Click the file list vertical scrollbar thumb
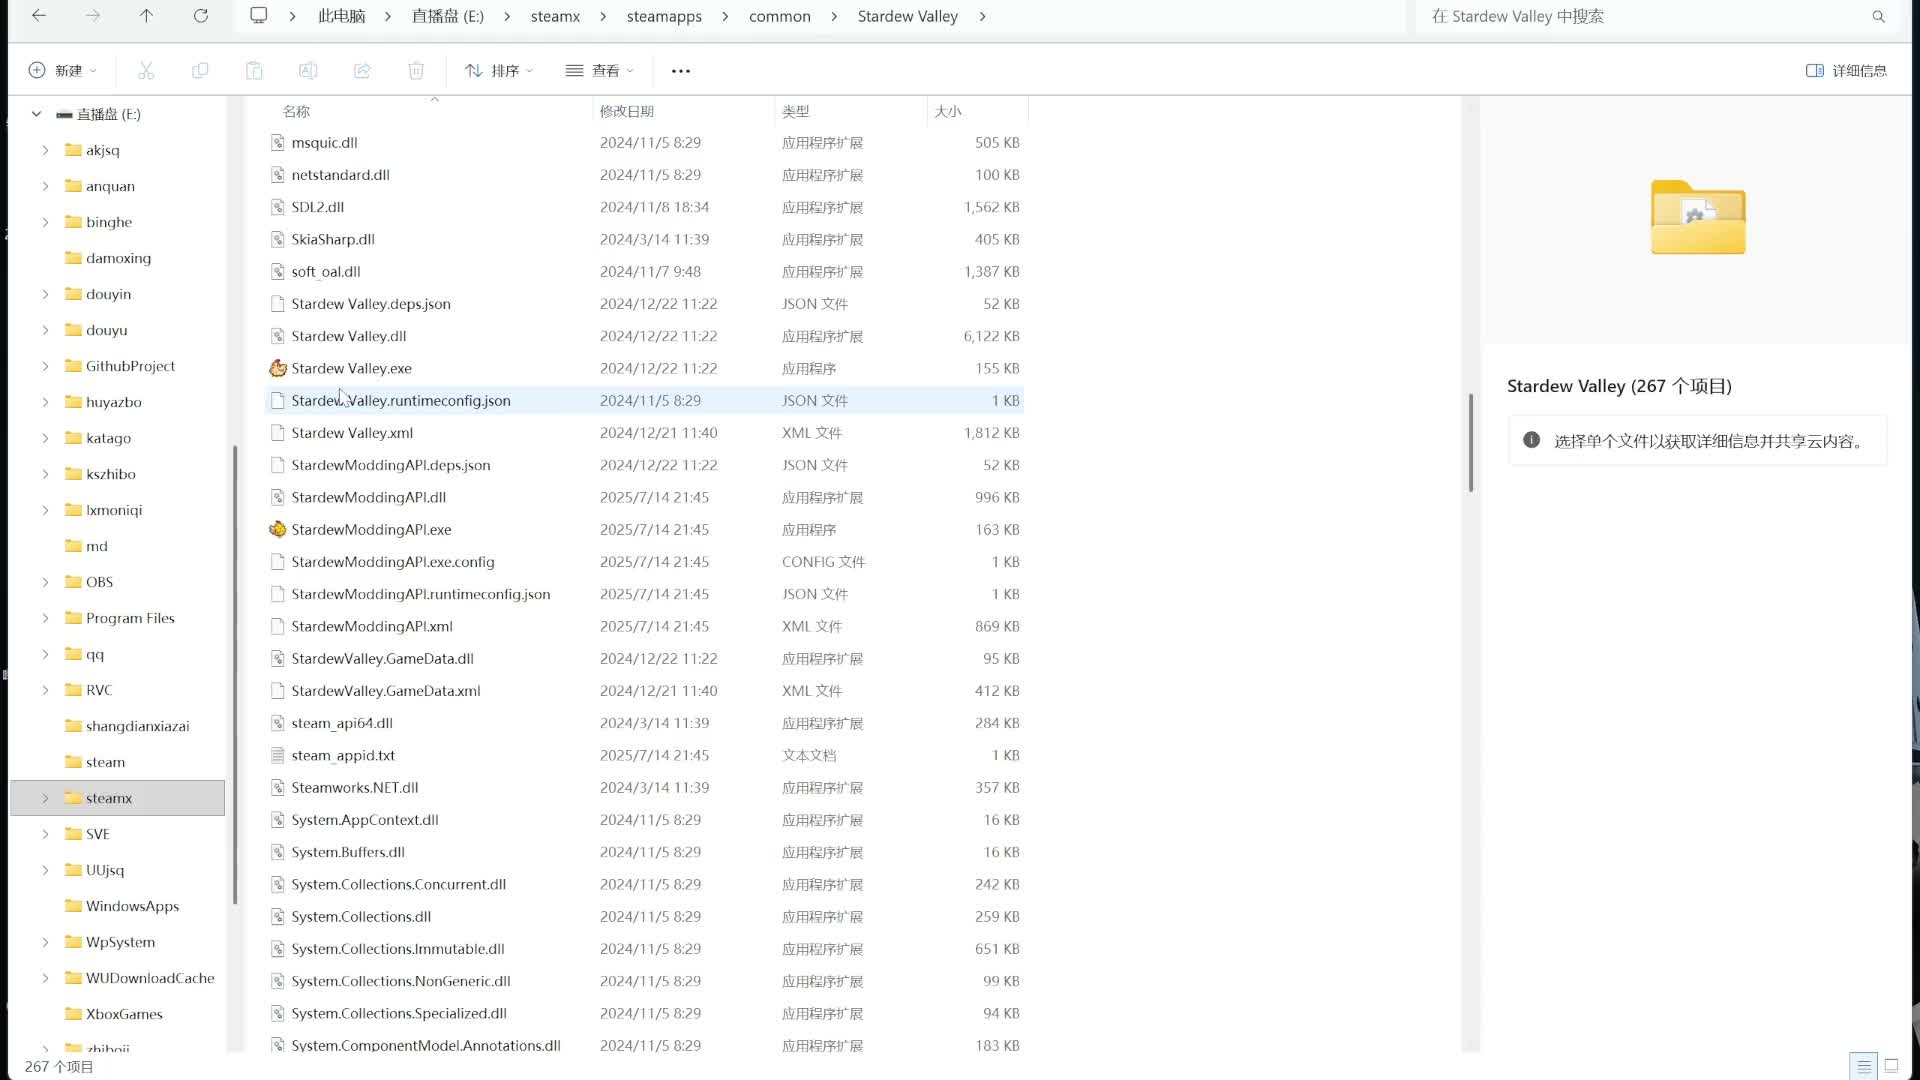 pos(1470,443)
